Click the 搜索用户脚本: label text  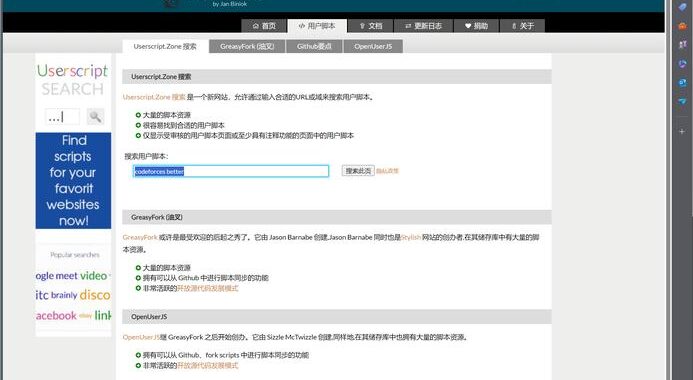[x=146, y=156]
